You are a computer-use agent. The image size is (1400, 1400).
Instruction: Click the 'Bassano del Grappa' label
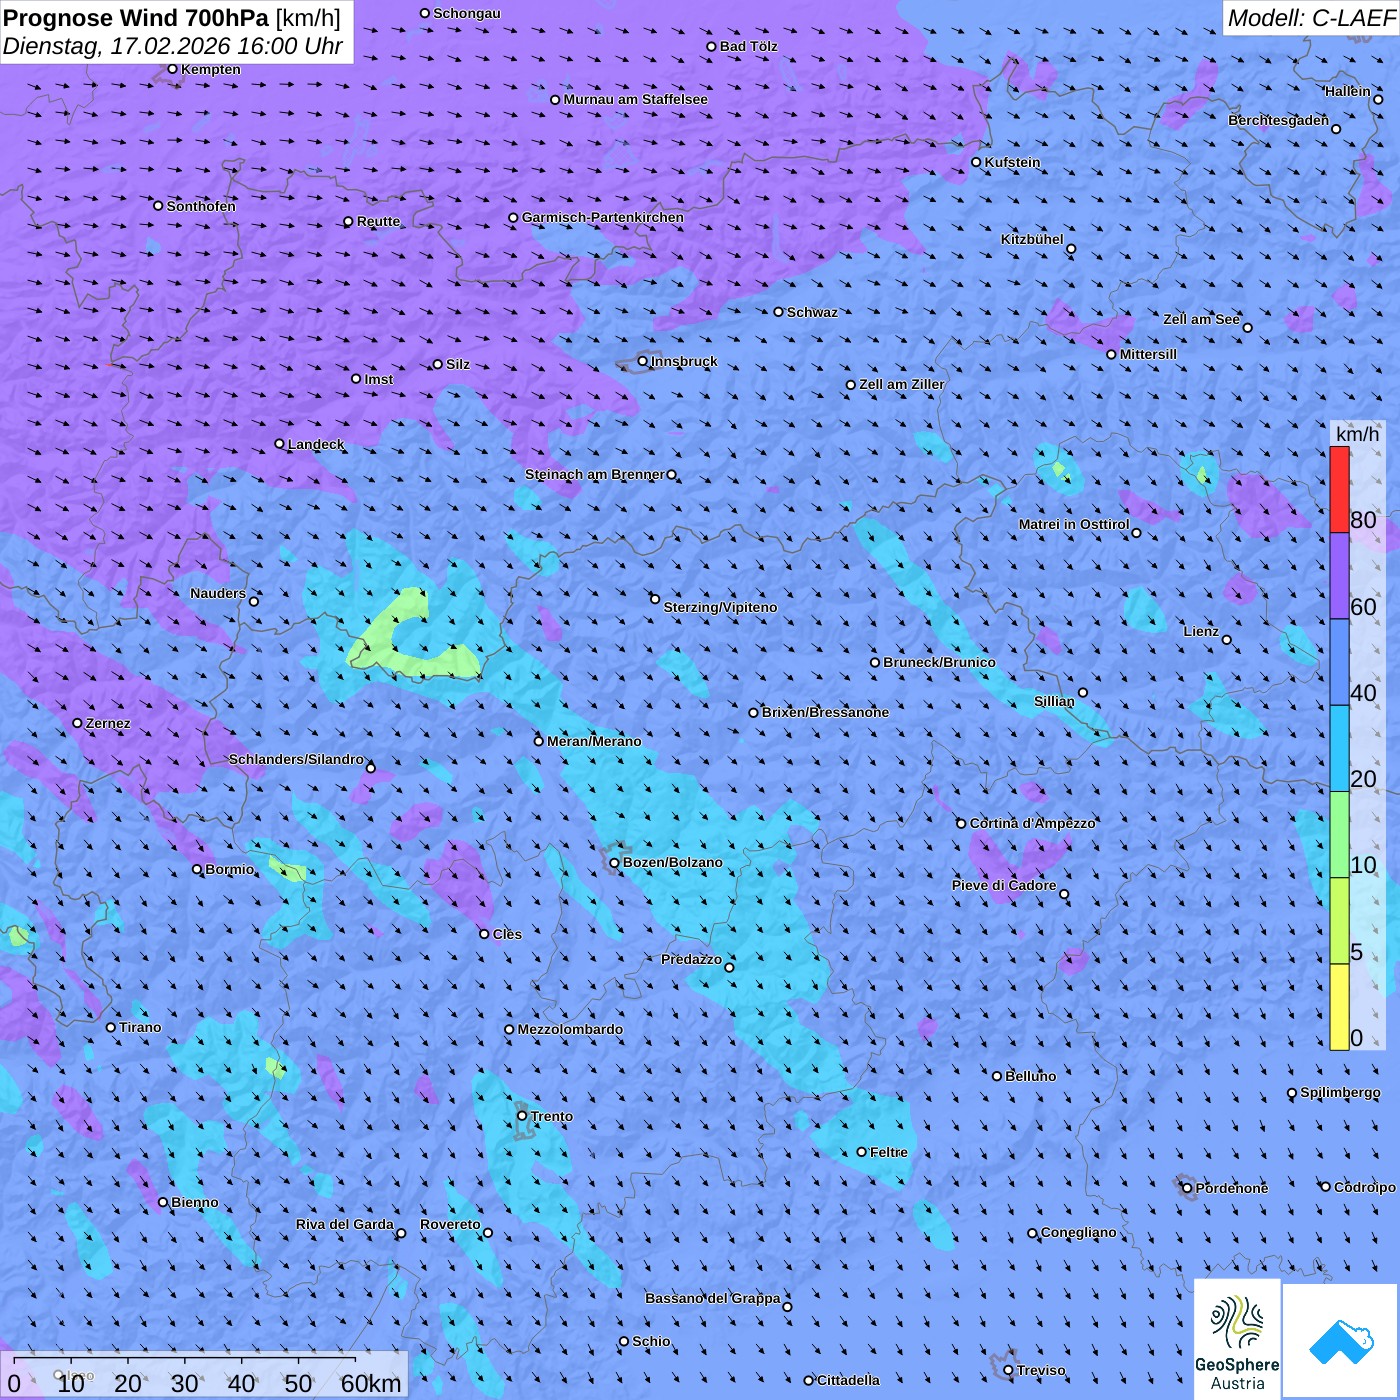point(712,1298)
